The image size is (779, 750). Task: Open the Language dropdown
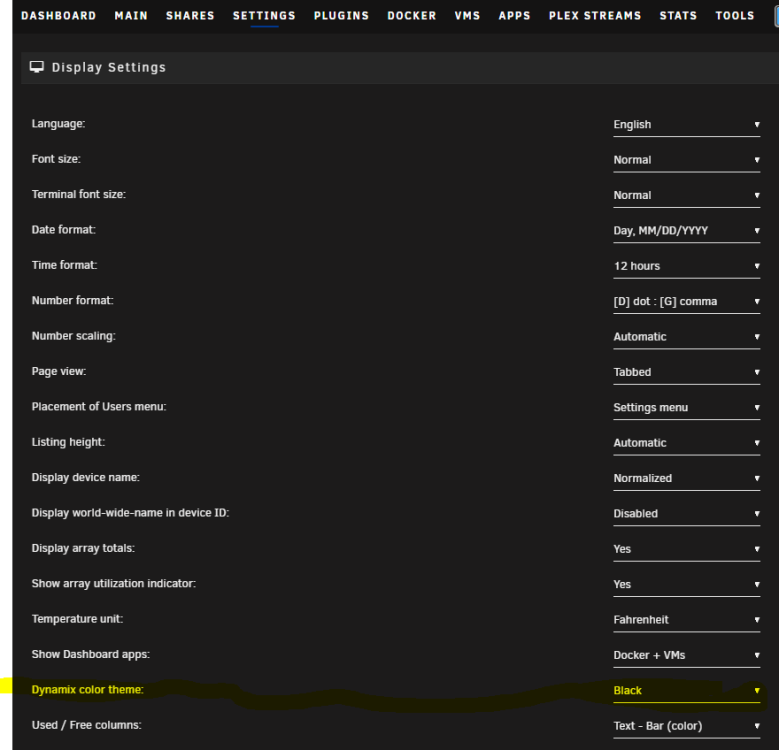pos(687,125)
